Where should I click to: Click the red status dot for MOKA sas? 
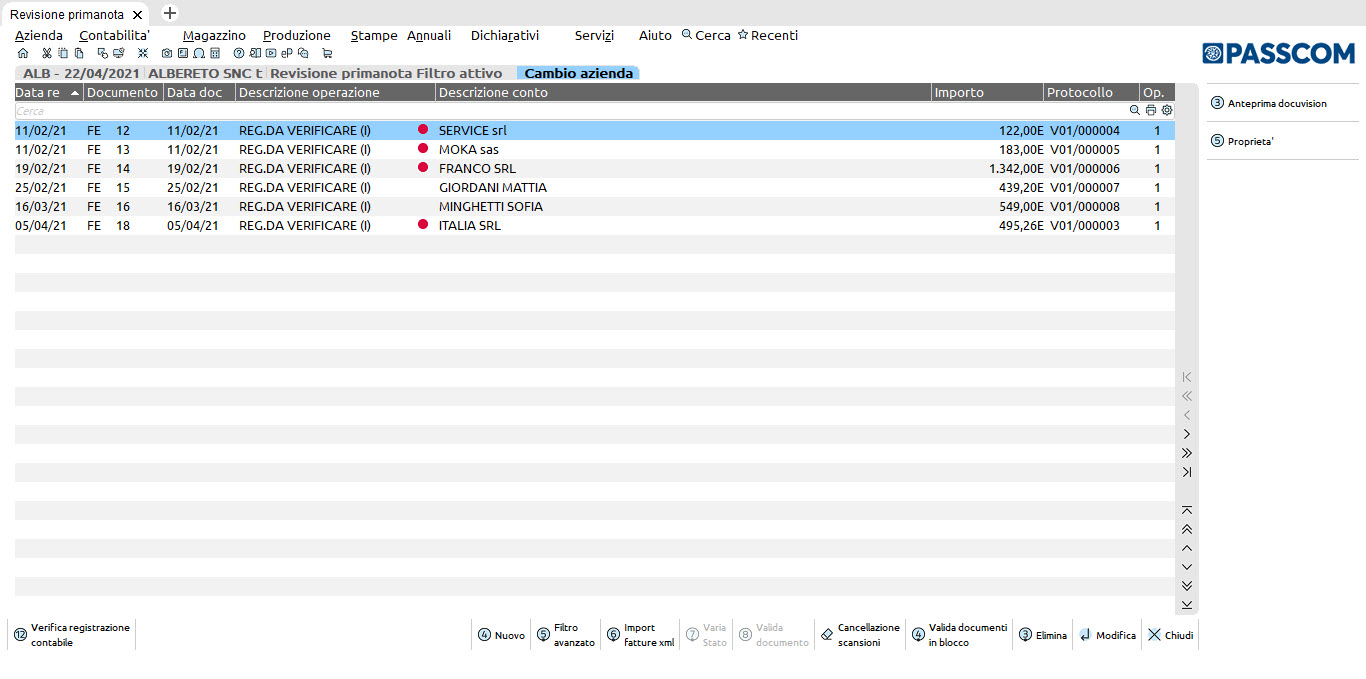(423, 149)
